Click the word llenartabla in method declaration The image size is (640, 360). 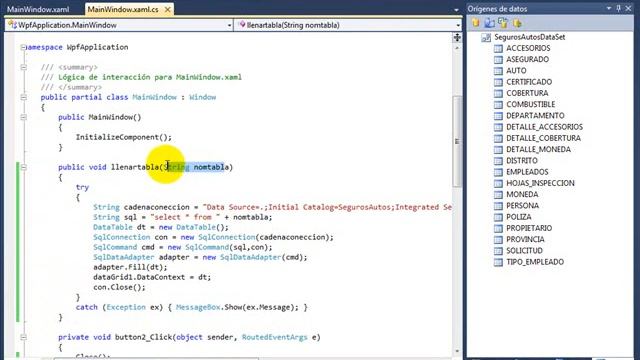[135, 167]
